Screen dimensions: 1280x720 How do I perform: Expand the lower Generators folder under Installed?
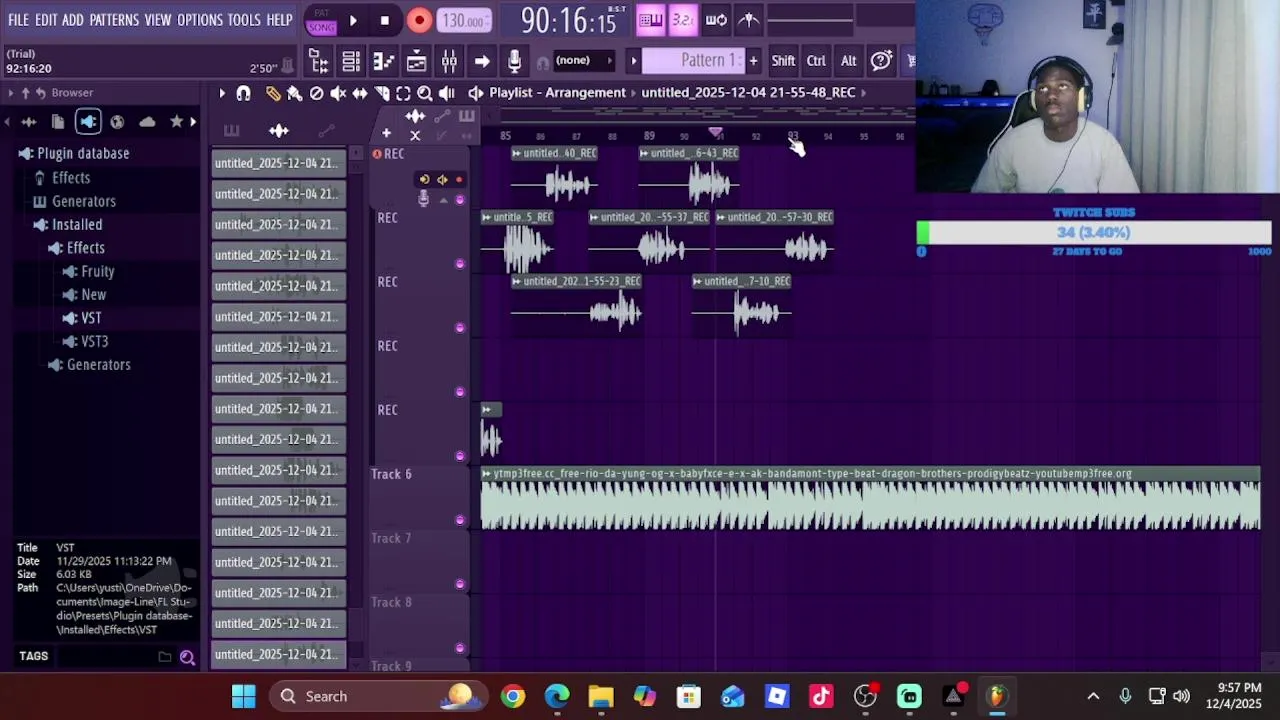click(89, 365)
